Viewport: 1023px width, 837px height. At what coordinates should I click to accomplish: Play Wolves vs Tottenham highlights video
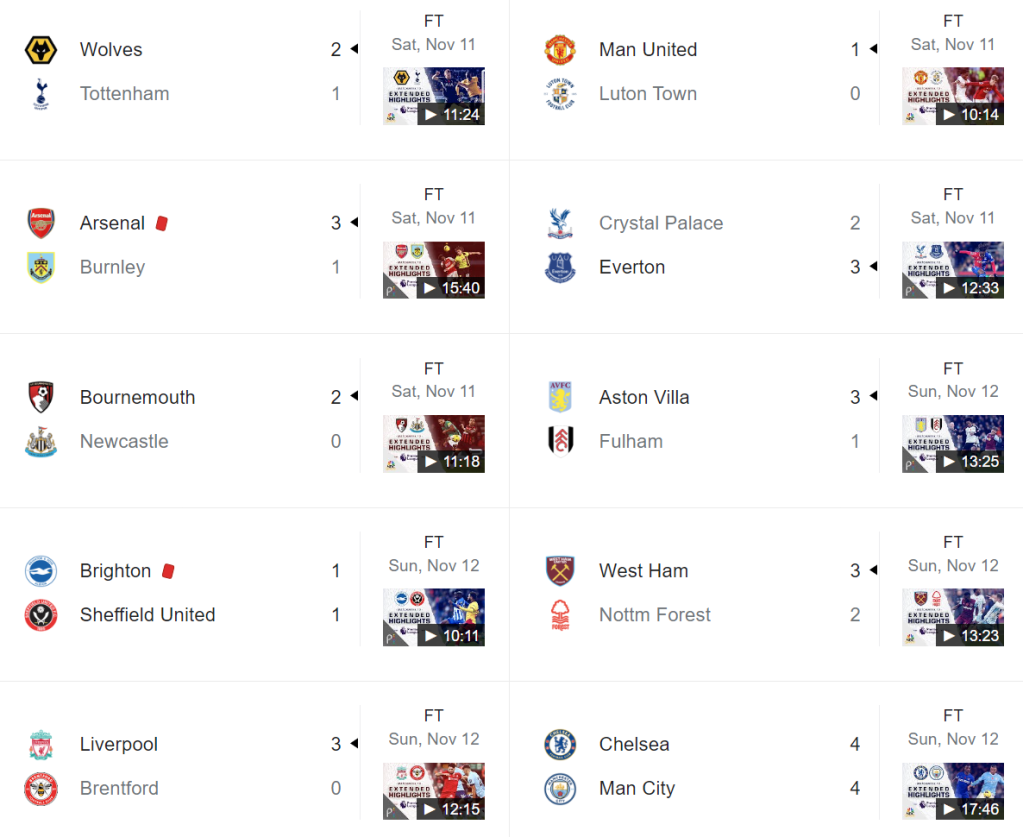point(434,96)
